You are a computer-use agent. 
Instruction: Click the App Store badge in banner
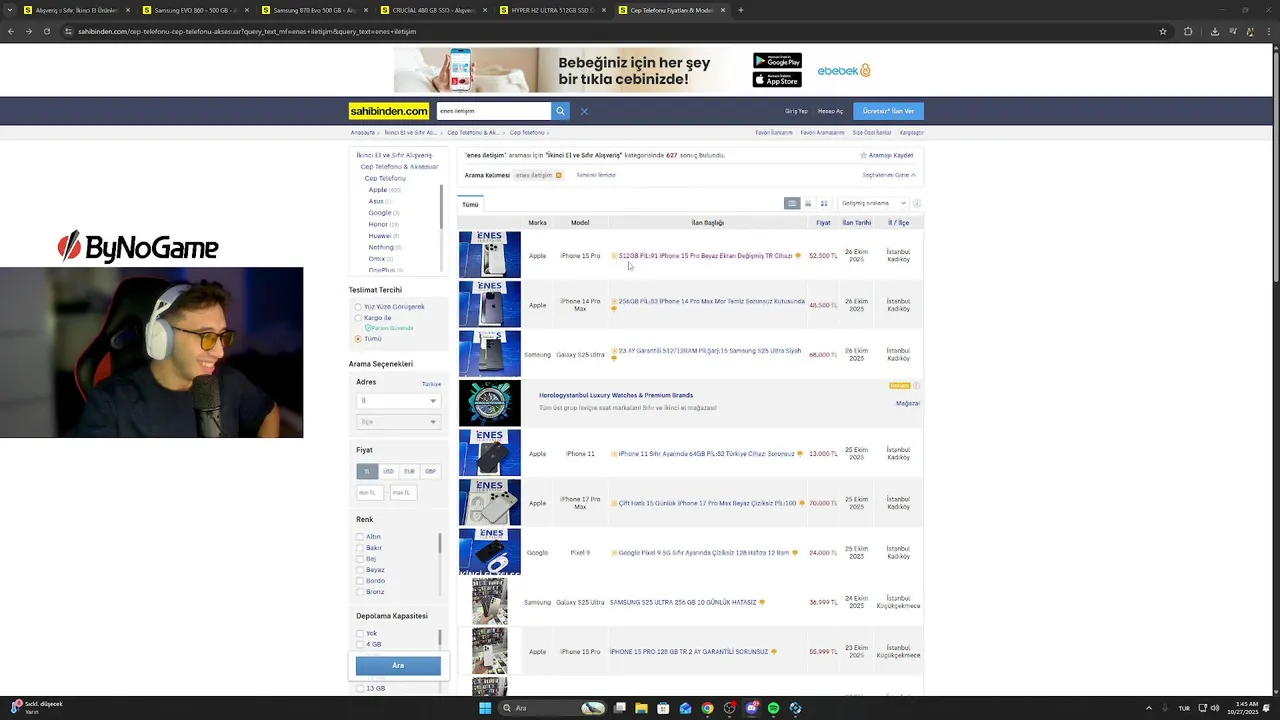click(777, 79)
